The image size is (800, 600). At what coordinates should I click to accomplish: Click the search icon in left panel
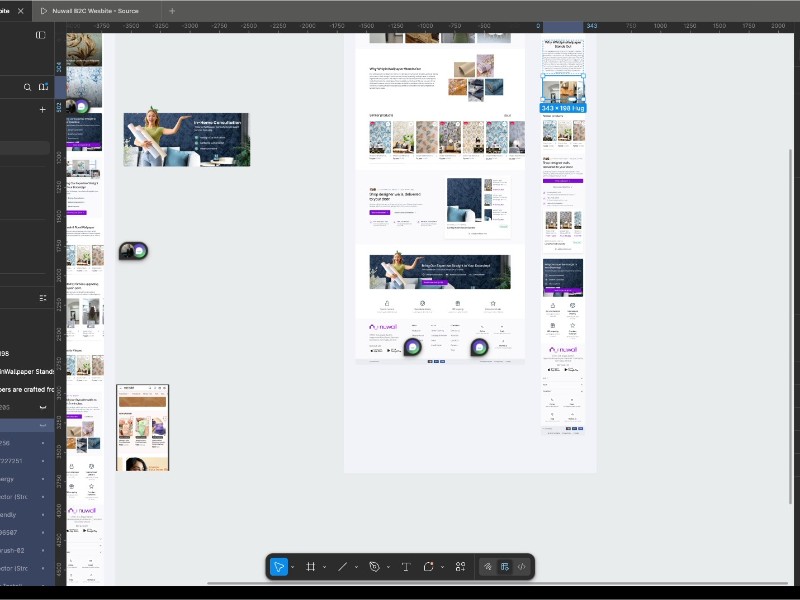pyautogui.click(x=28, y=87)
